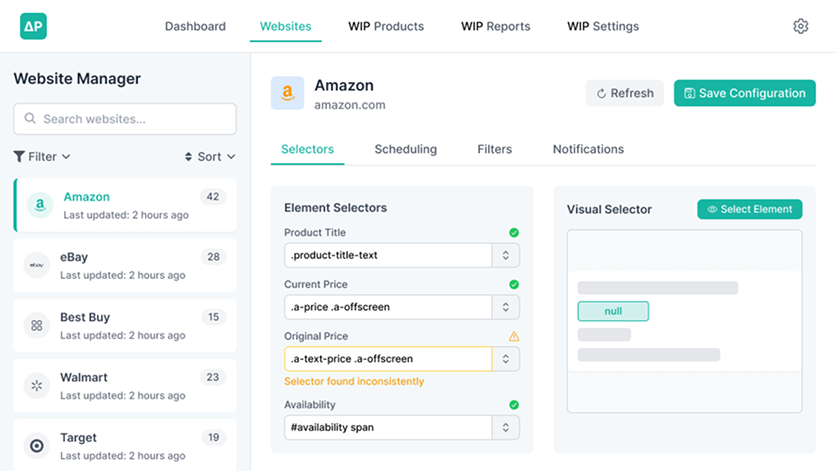Image resolution: width=836 pixels, height=471 pixels.
Task: Switch to the Scheduling tab
Action: point(406,149)
